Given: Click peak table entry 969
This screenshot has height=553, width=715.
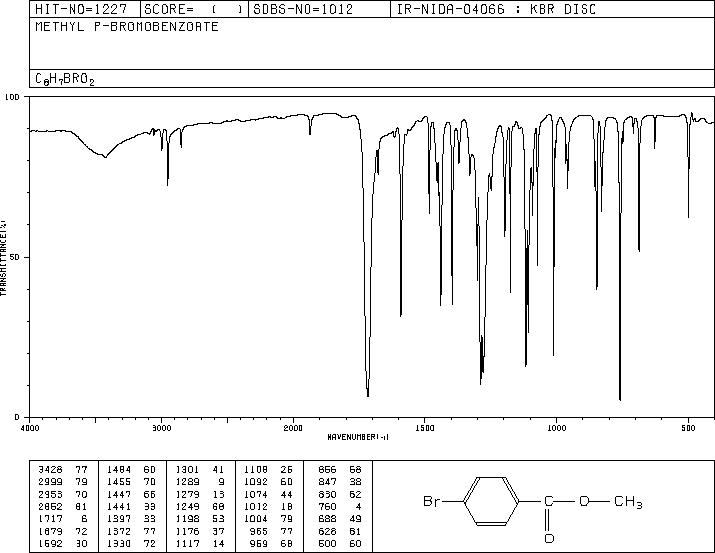Looking at the screenshot, I should click(259, 543).
